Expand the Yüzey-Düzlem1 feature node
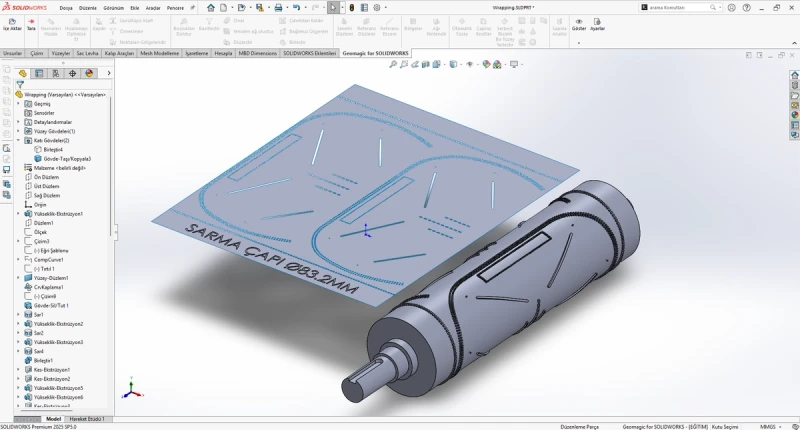This screenshot has width=800, height=430. coord(18,278)
